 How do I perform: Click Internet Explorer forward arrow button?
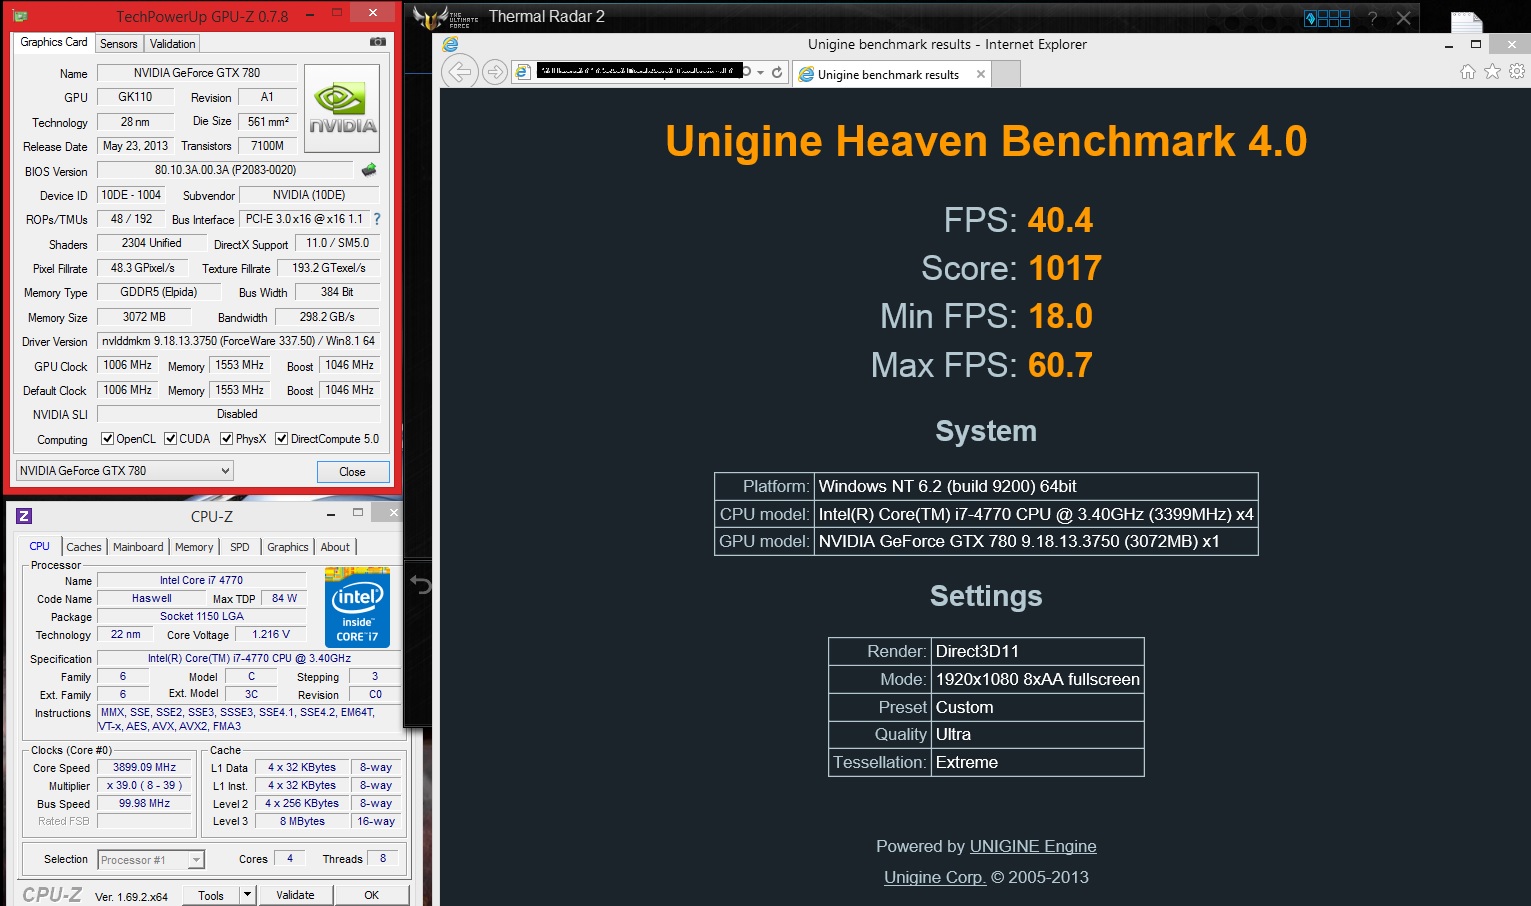494,72
